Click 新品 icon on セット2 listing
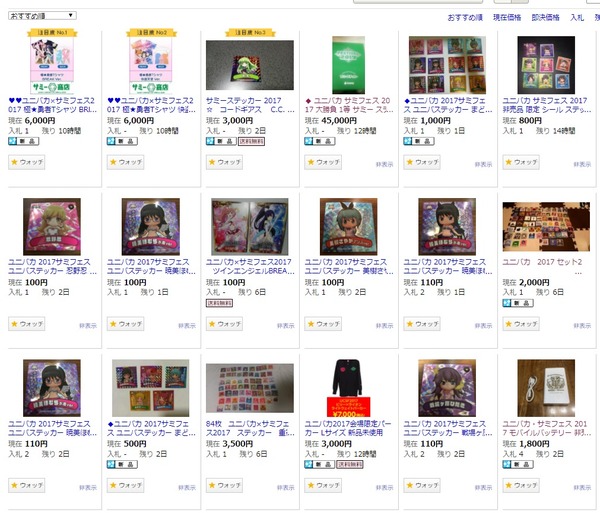Viewport: 600px width, 513px height. (518, 303)
